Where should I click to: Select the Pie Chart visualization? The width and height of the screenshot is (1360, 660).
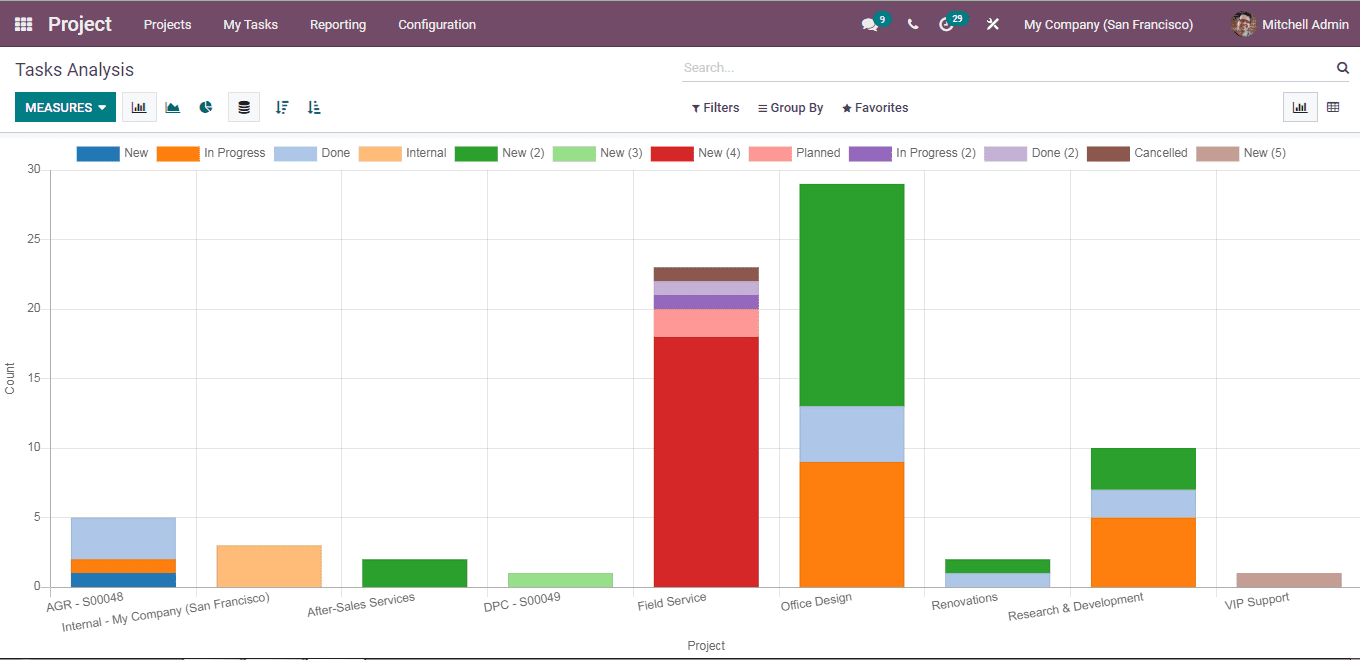(205, 106)
